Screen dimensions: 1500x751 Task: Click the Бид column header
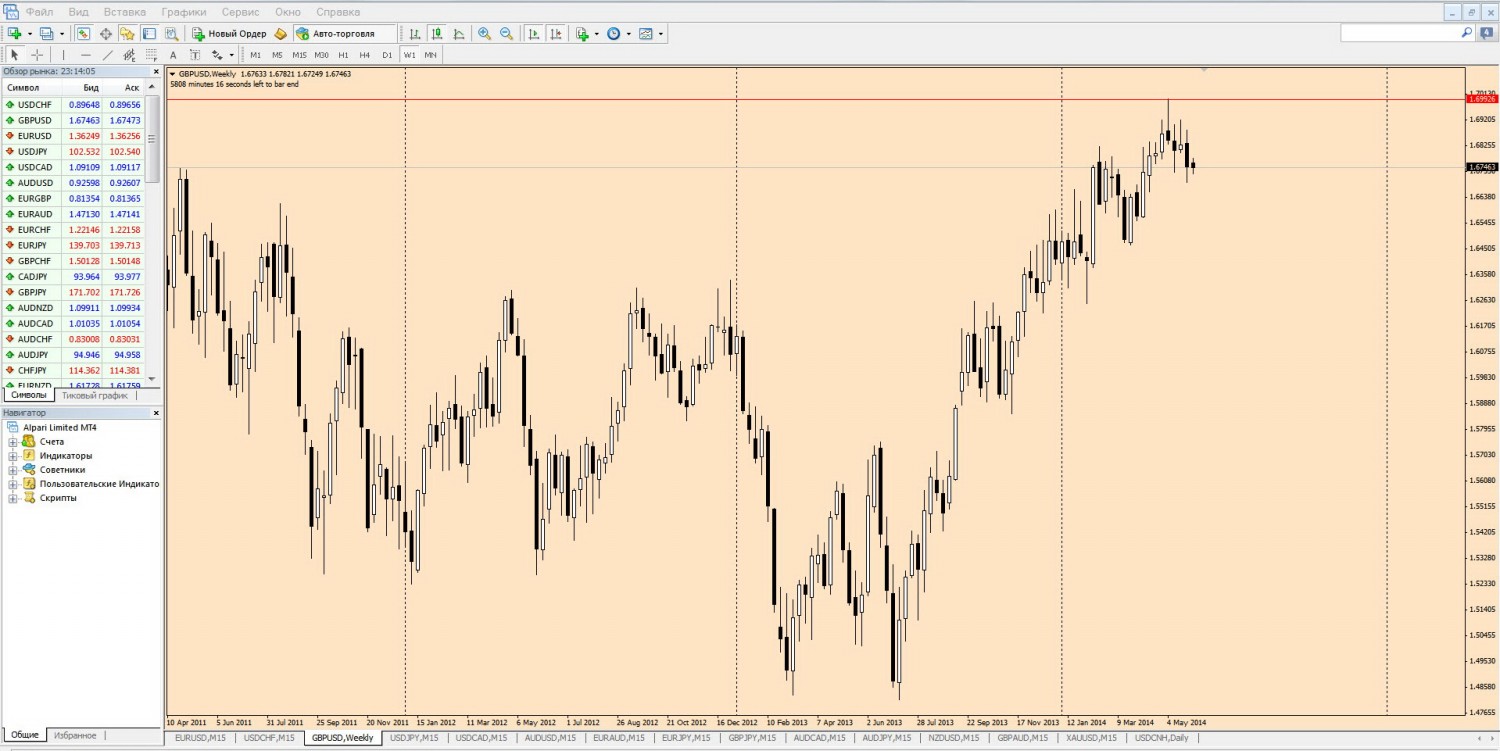[x=91, y=88]
